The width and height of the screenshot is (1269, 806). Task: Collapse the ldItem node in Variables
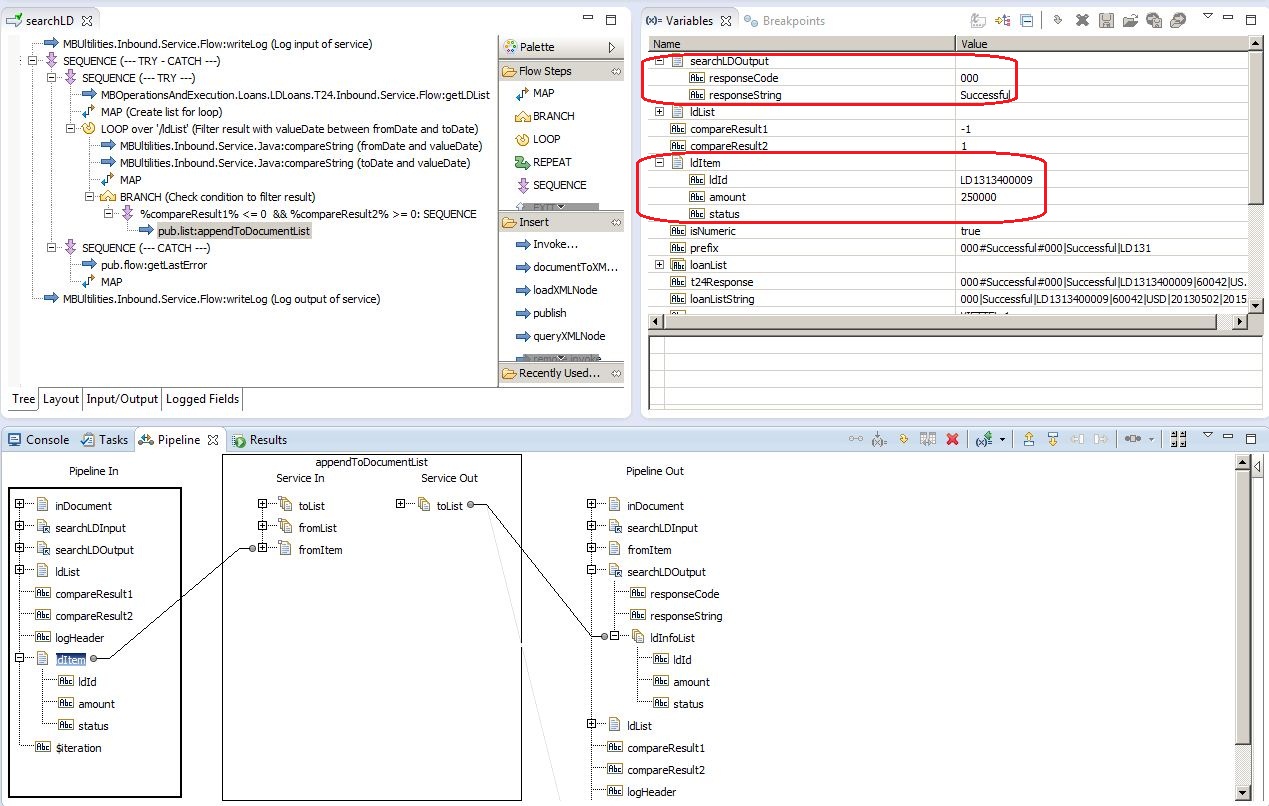(x=660, y=163)
